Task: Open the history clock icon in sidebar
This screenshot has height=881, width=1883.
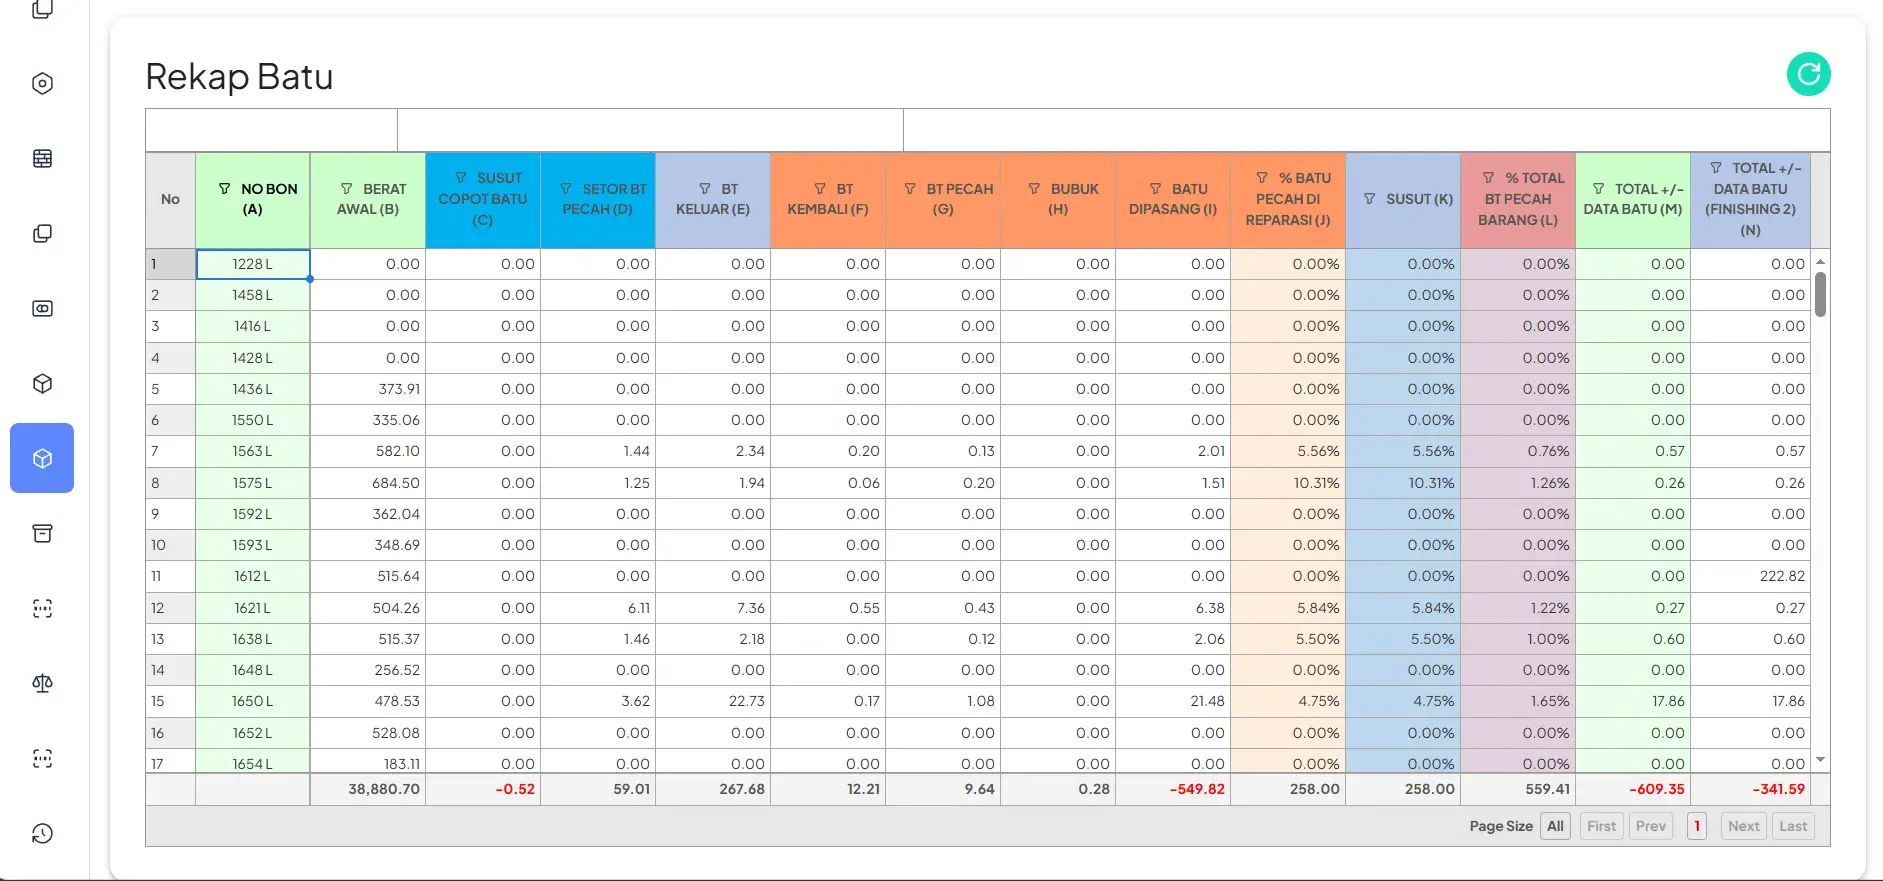Action: (x=42, y=834)
